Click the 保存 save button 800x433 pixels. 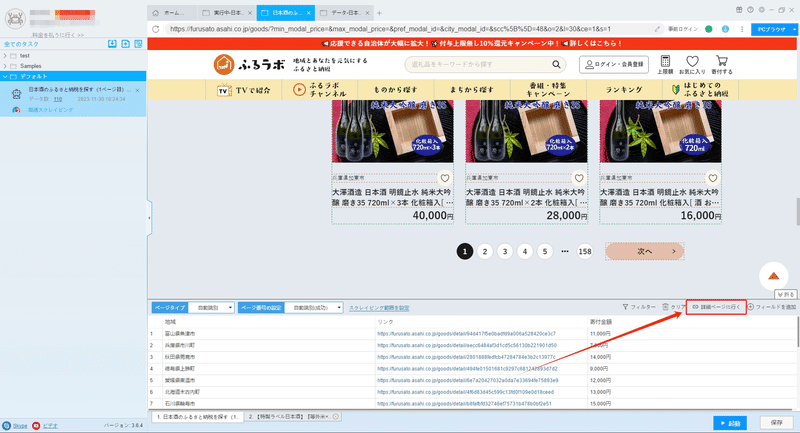pos(777,423)
